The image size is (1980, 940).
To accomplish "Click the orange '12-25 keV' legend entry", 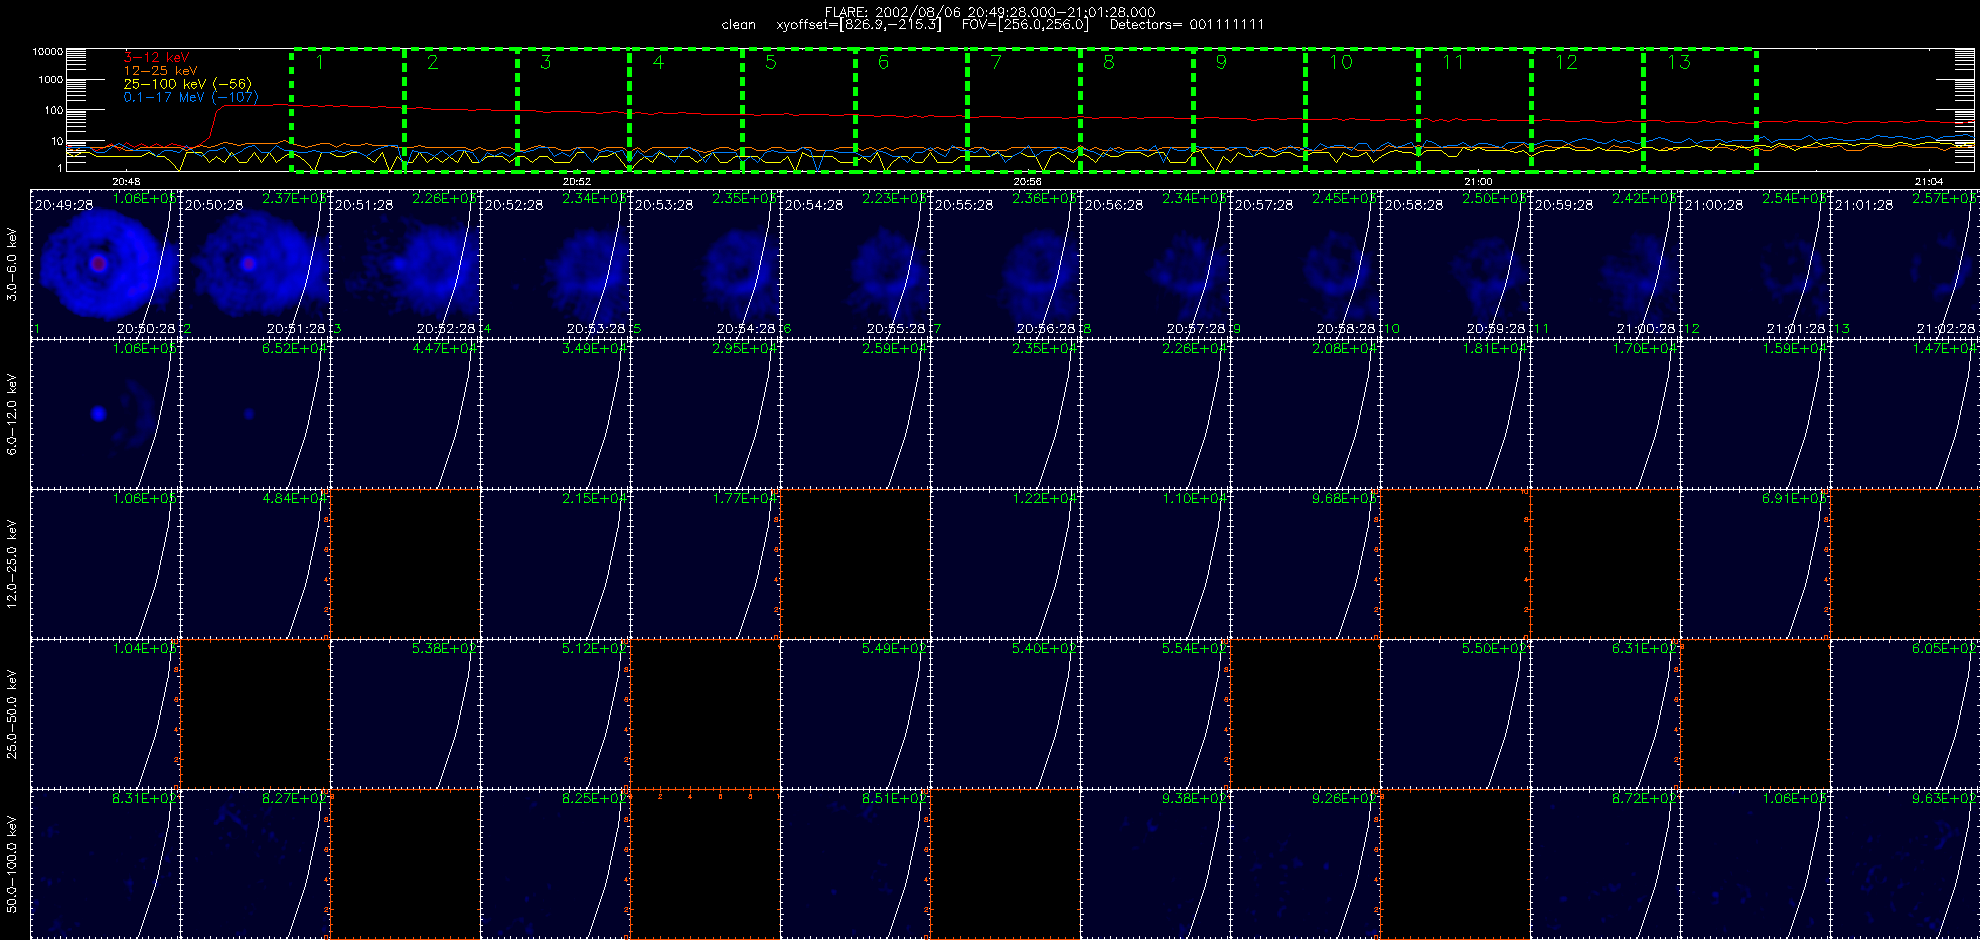I will coord(160,71).
